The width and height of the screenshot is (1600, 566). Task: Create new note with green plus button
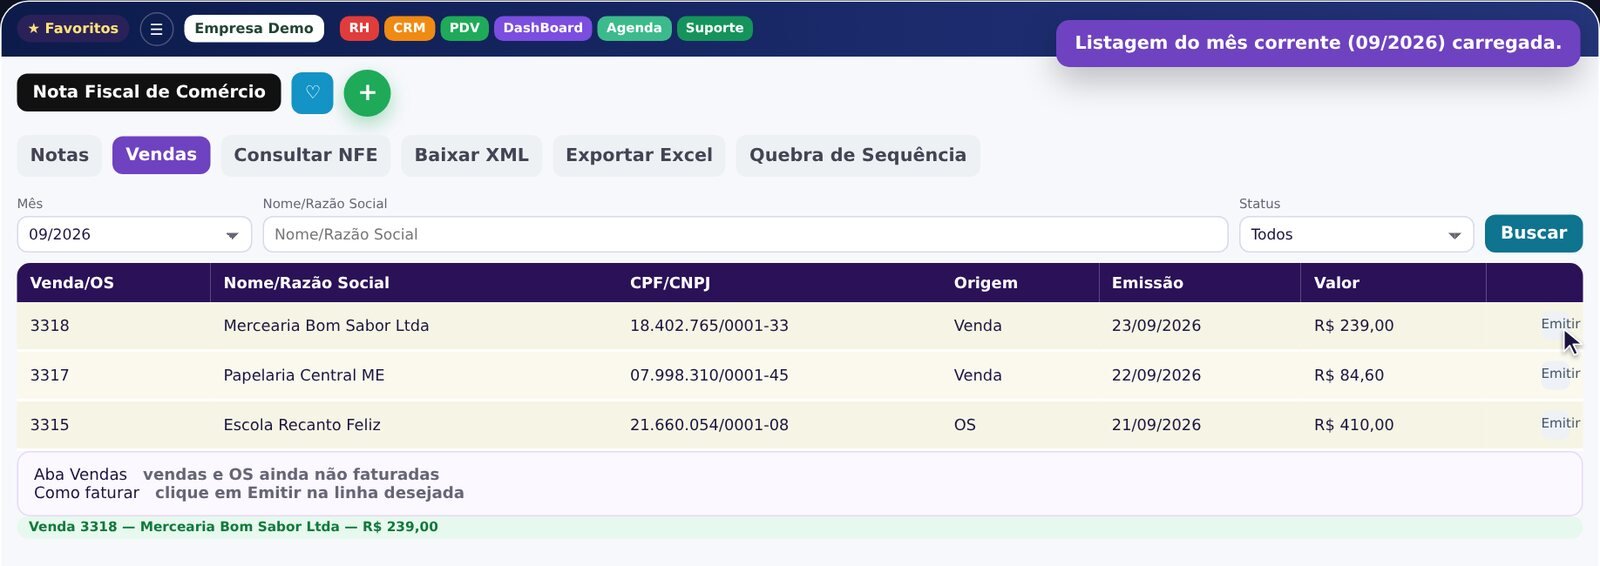point(367,93)
